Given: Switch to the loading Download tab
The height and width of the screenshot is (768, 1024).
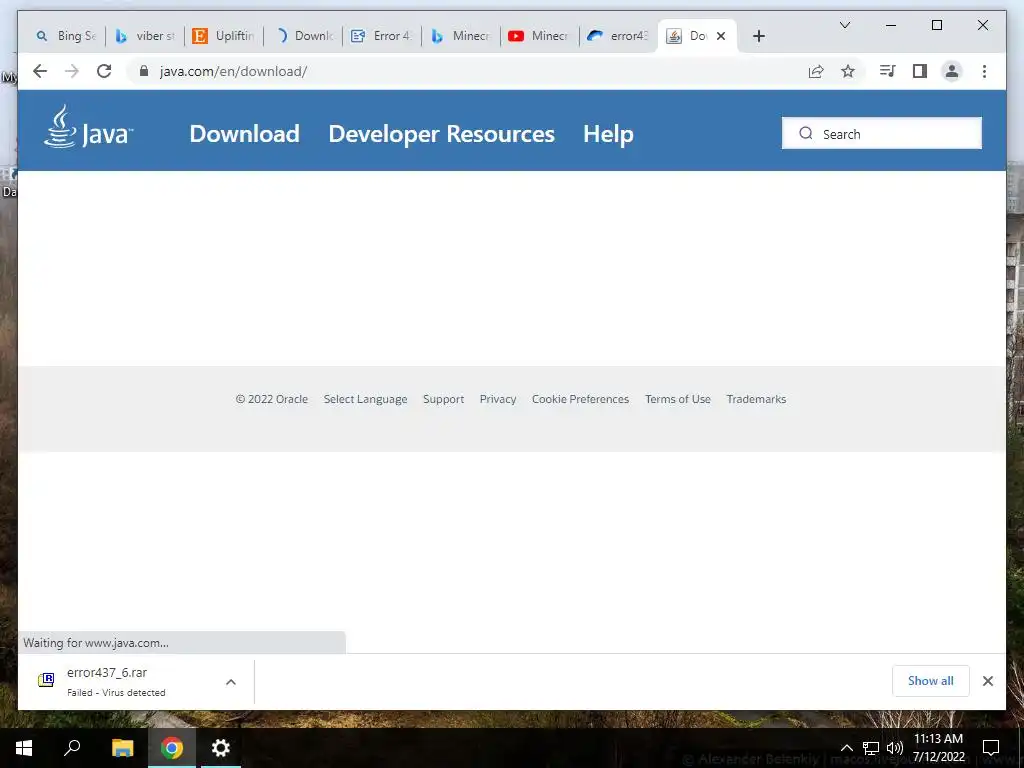Looking at the screenshot, I should (304, 36).
